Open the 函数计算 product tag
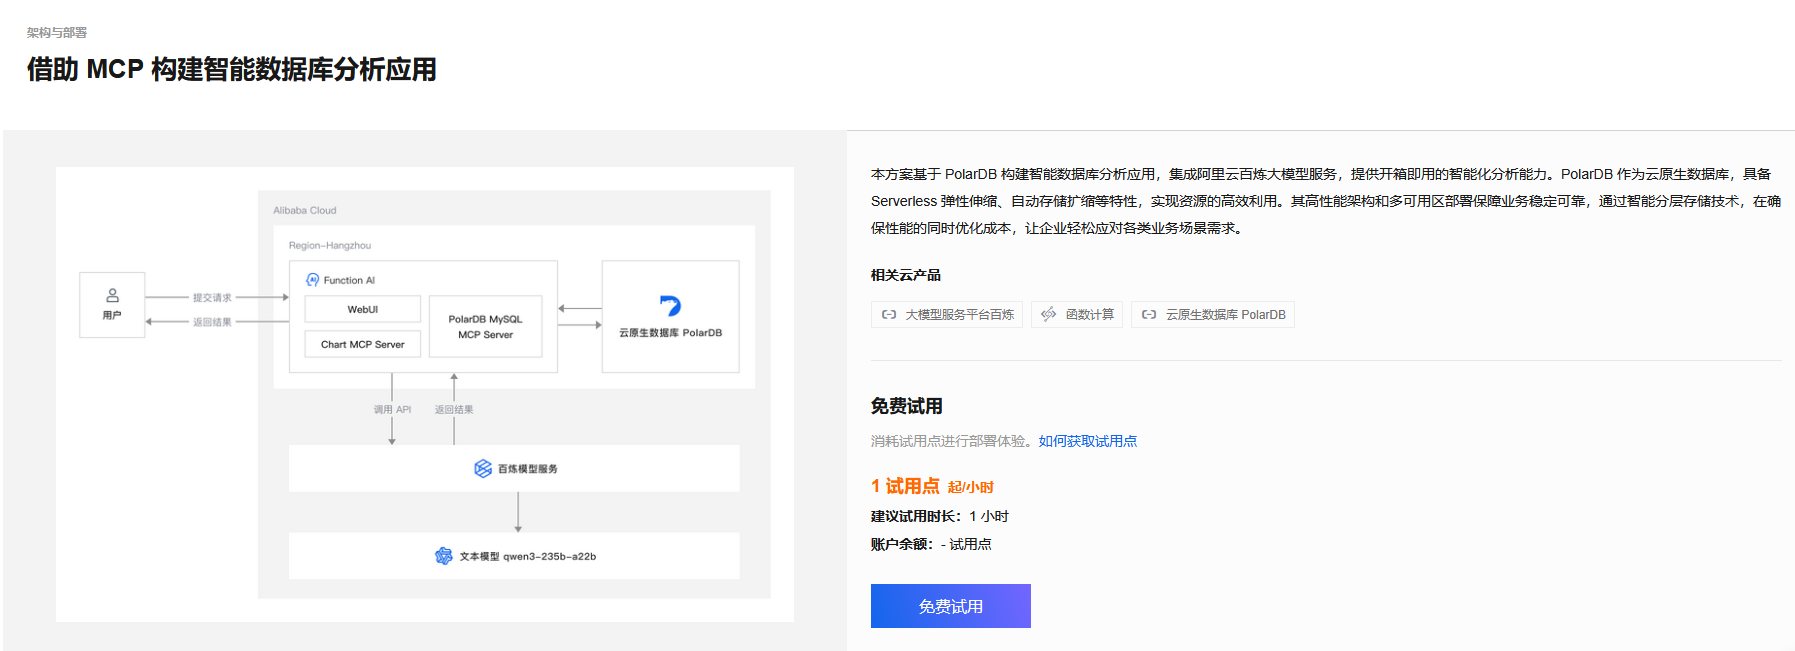The image size is (1795, 651). (1077, 315)
